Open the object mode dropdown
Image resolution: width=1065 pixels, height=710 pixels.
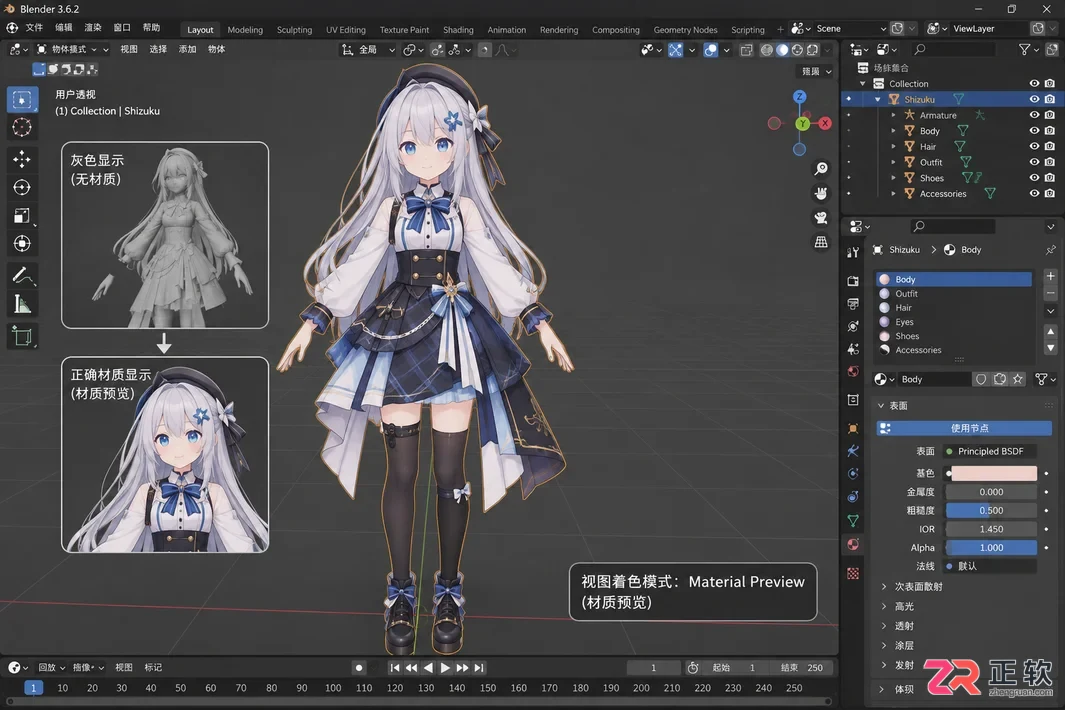pyautogui.click(x=73, y=49)
